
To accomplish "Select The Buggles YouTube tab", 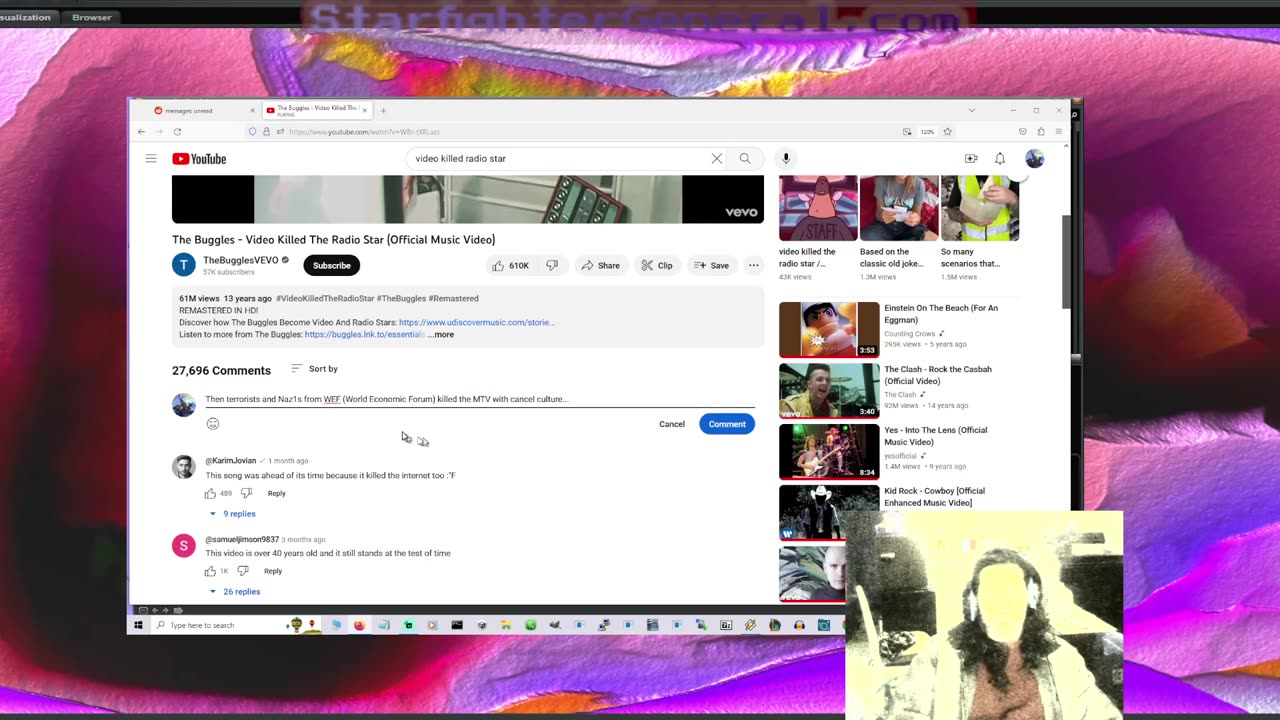I will [x=315, y=110].
